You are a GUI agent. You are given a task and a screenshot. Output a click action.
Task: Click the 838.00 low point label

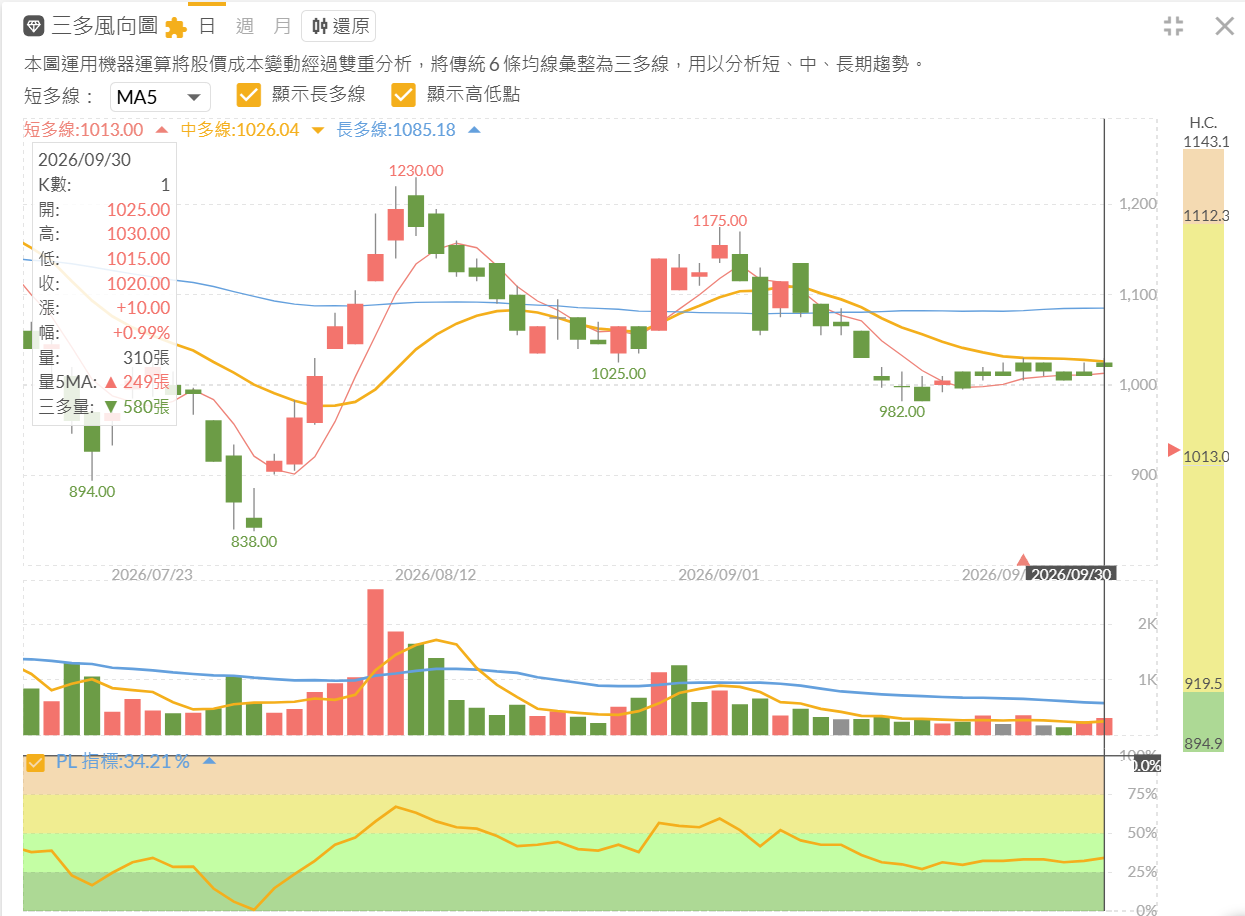pyautogui.click(x=254, y=541)
